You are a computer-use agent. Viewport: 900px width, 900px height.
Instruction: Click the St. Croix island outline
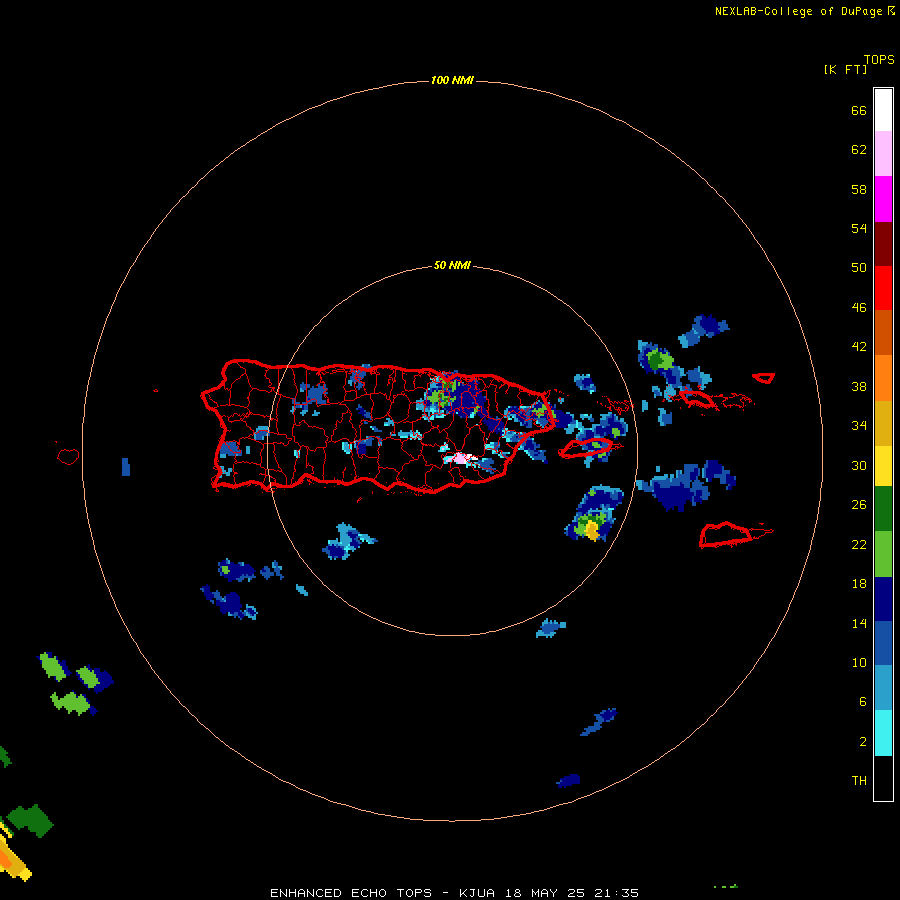727,536
